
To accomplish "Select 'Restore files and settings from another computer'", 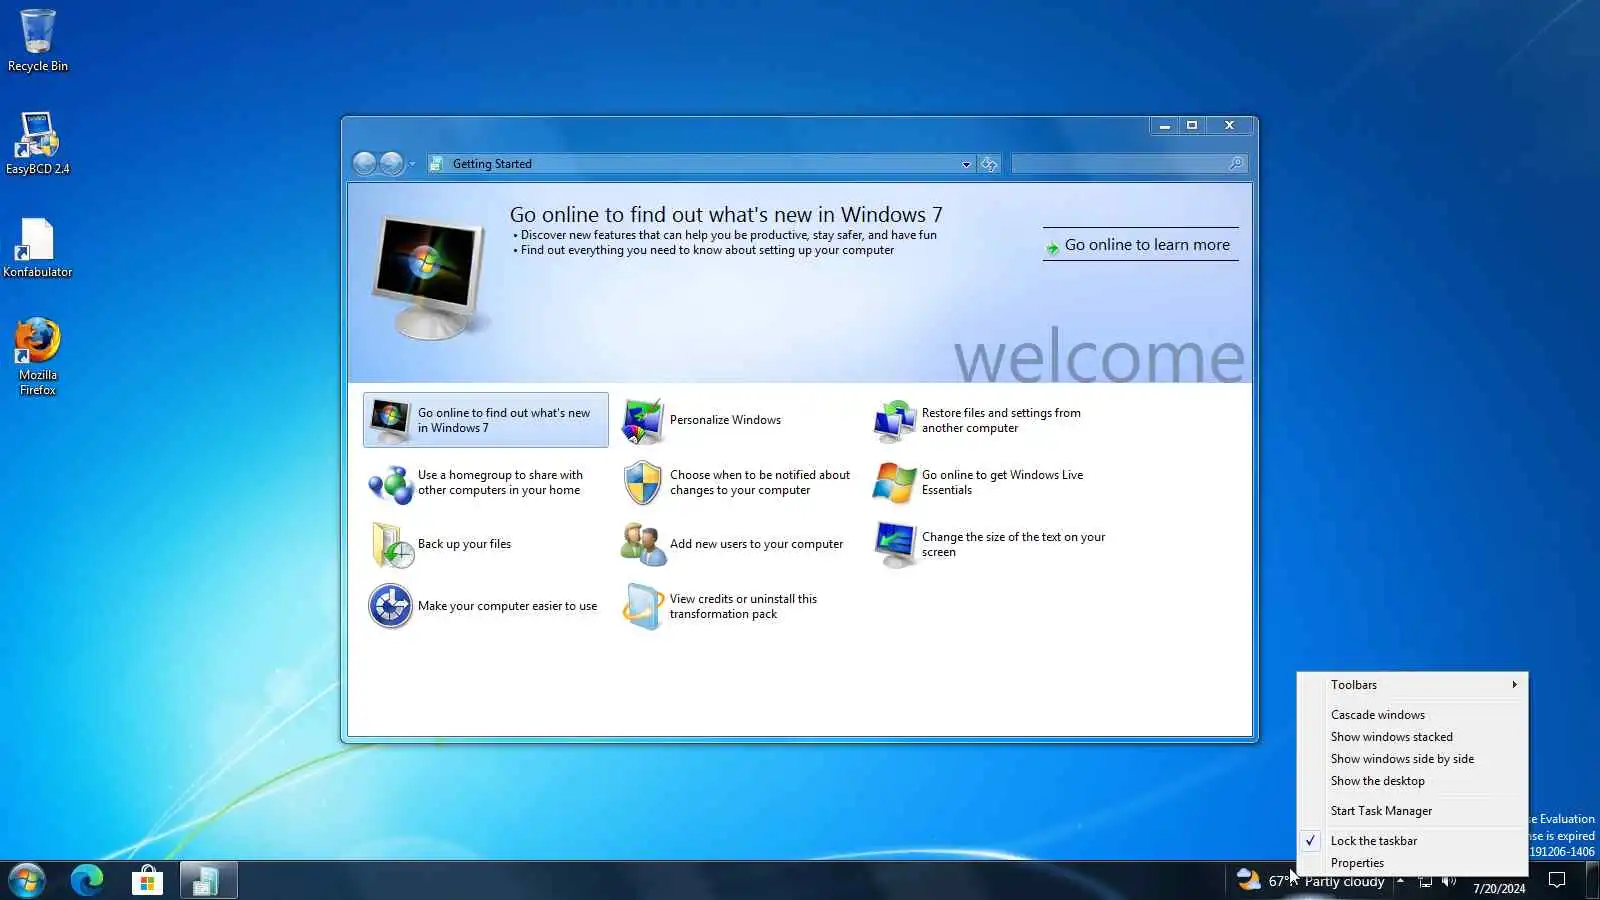I will (977, 420).
